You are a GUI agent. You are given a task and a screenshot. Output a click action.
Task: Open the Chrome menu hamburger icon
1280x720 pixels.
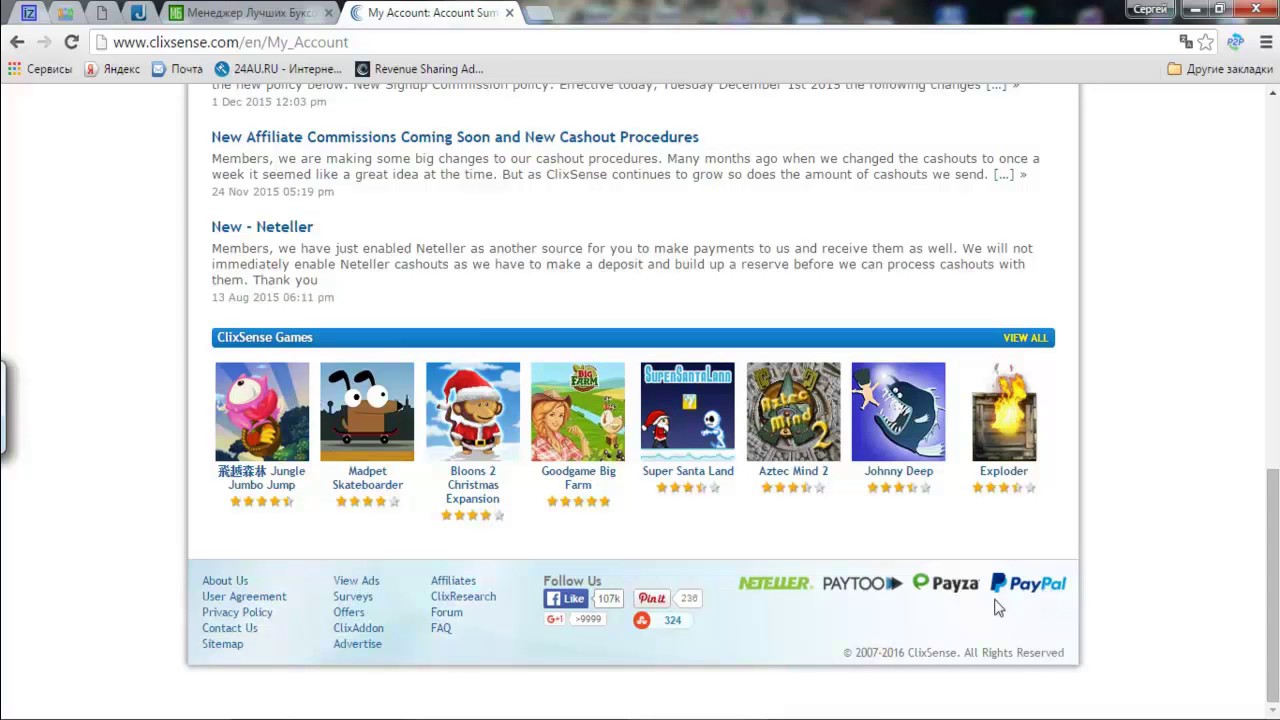click(x=1265, y=42)
